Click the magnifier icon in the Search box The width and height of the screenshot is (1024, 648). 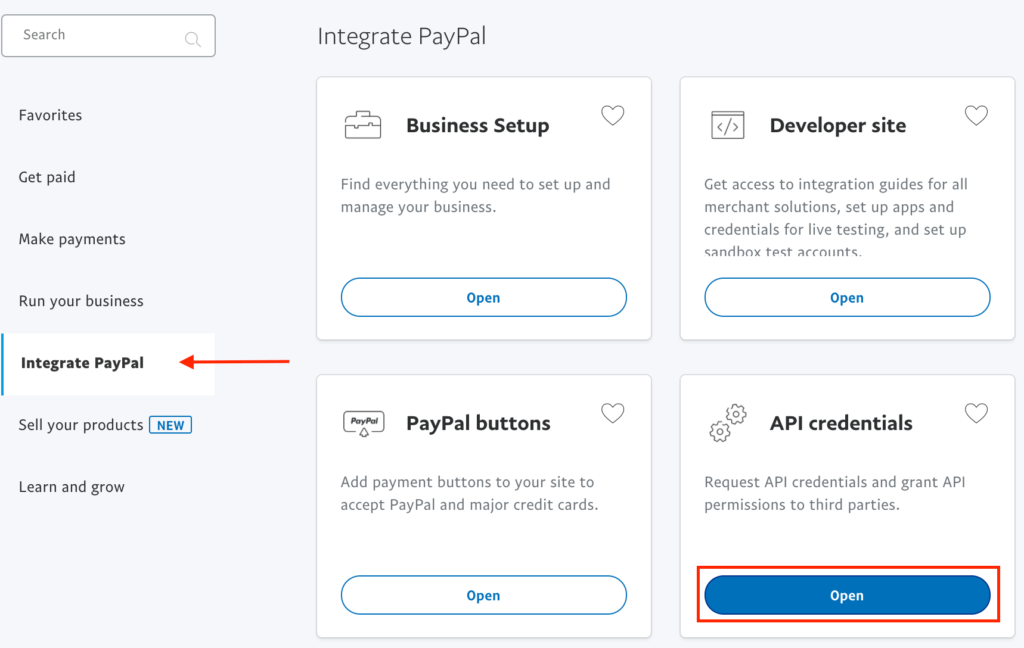click(193, 39)
